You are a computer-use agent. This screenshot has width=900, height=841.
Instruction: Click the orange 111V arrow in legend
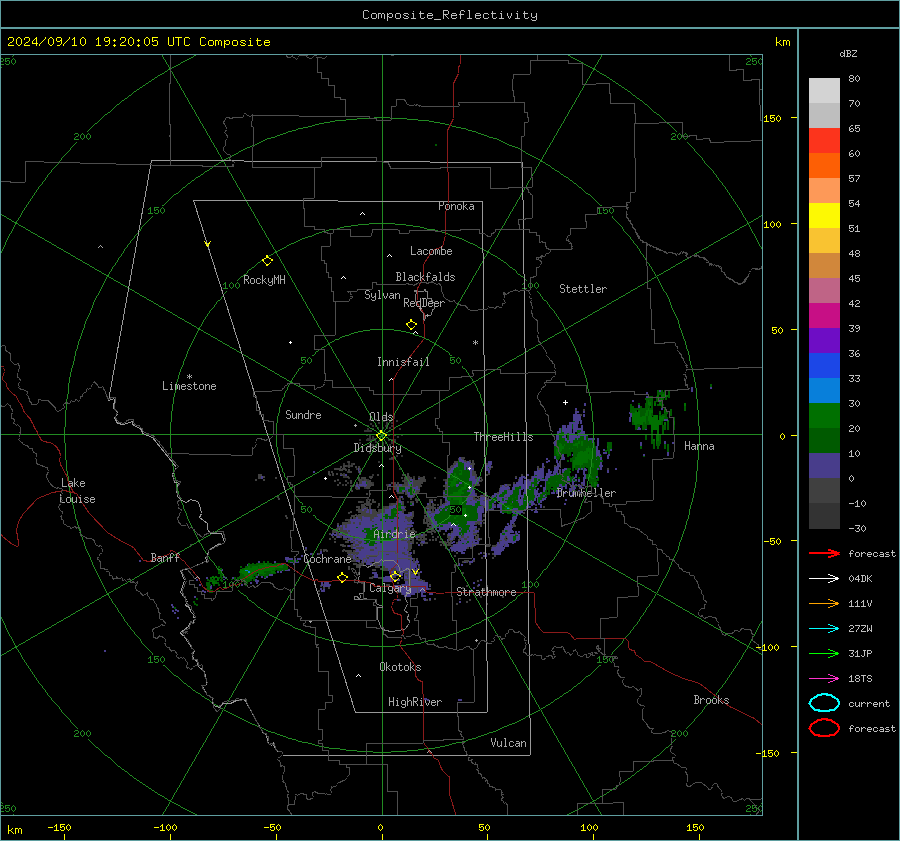(x=824, y=603)
